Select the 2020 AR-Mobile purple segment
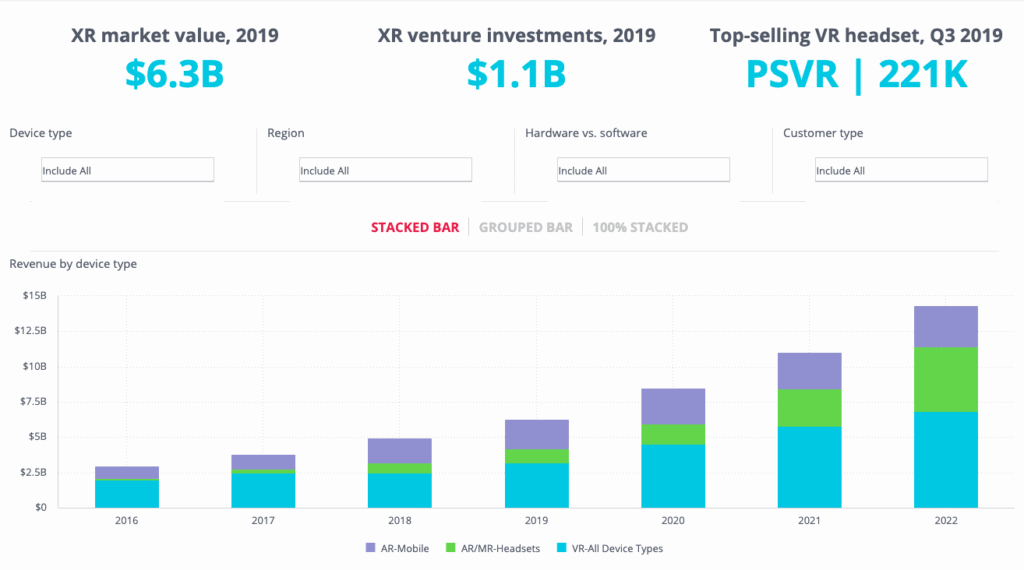 coord(673,407)
